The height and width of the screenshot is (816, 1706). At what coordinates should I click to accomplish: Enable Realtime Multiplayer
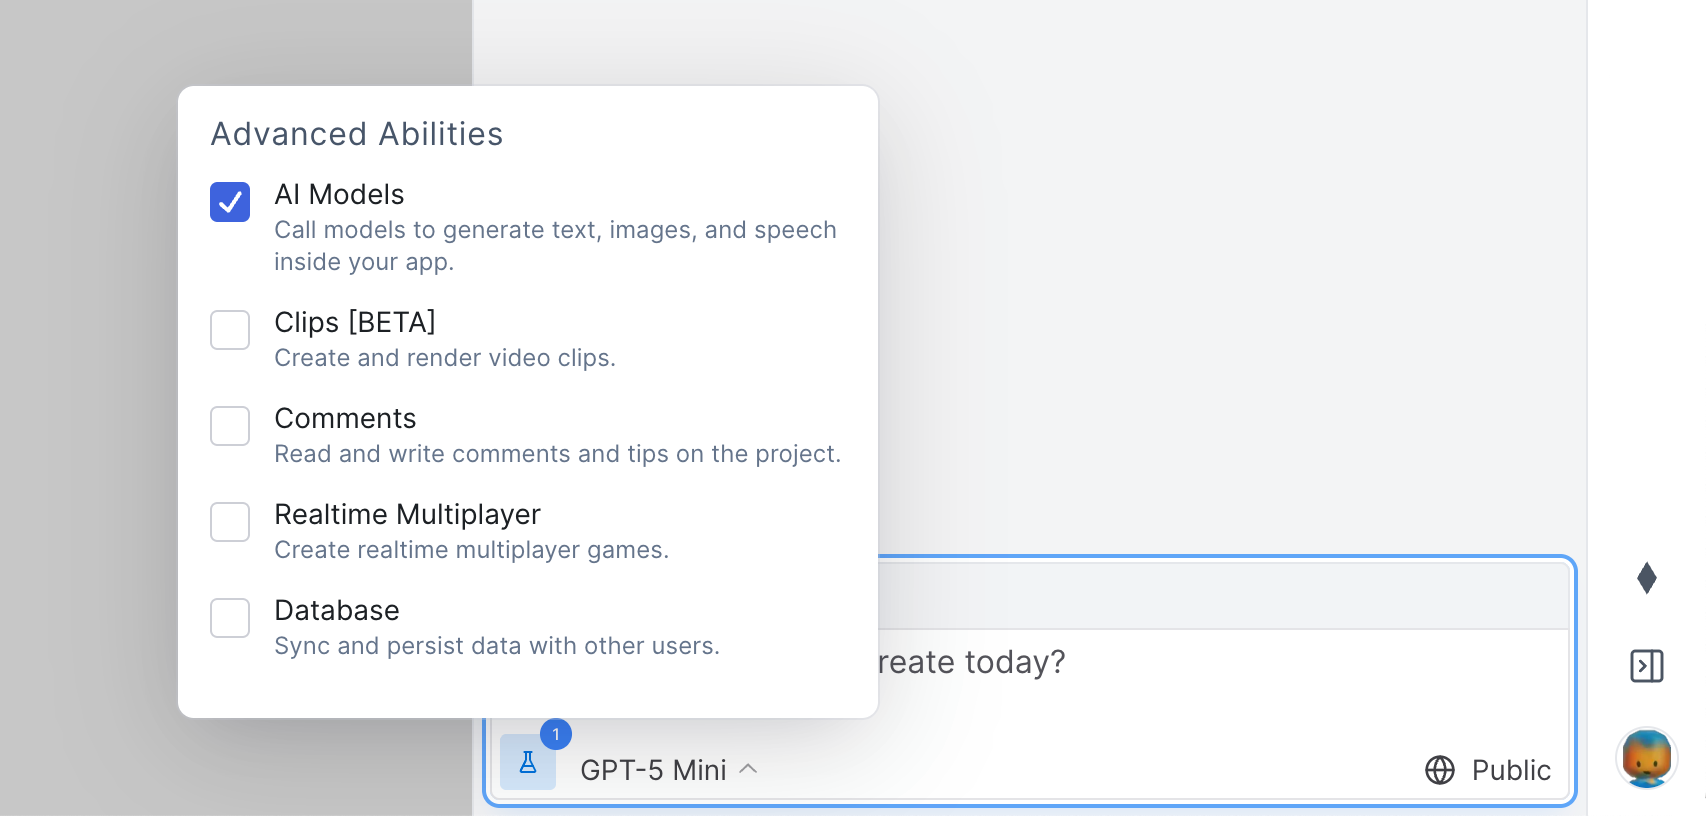(229, 522)
